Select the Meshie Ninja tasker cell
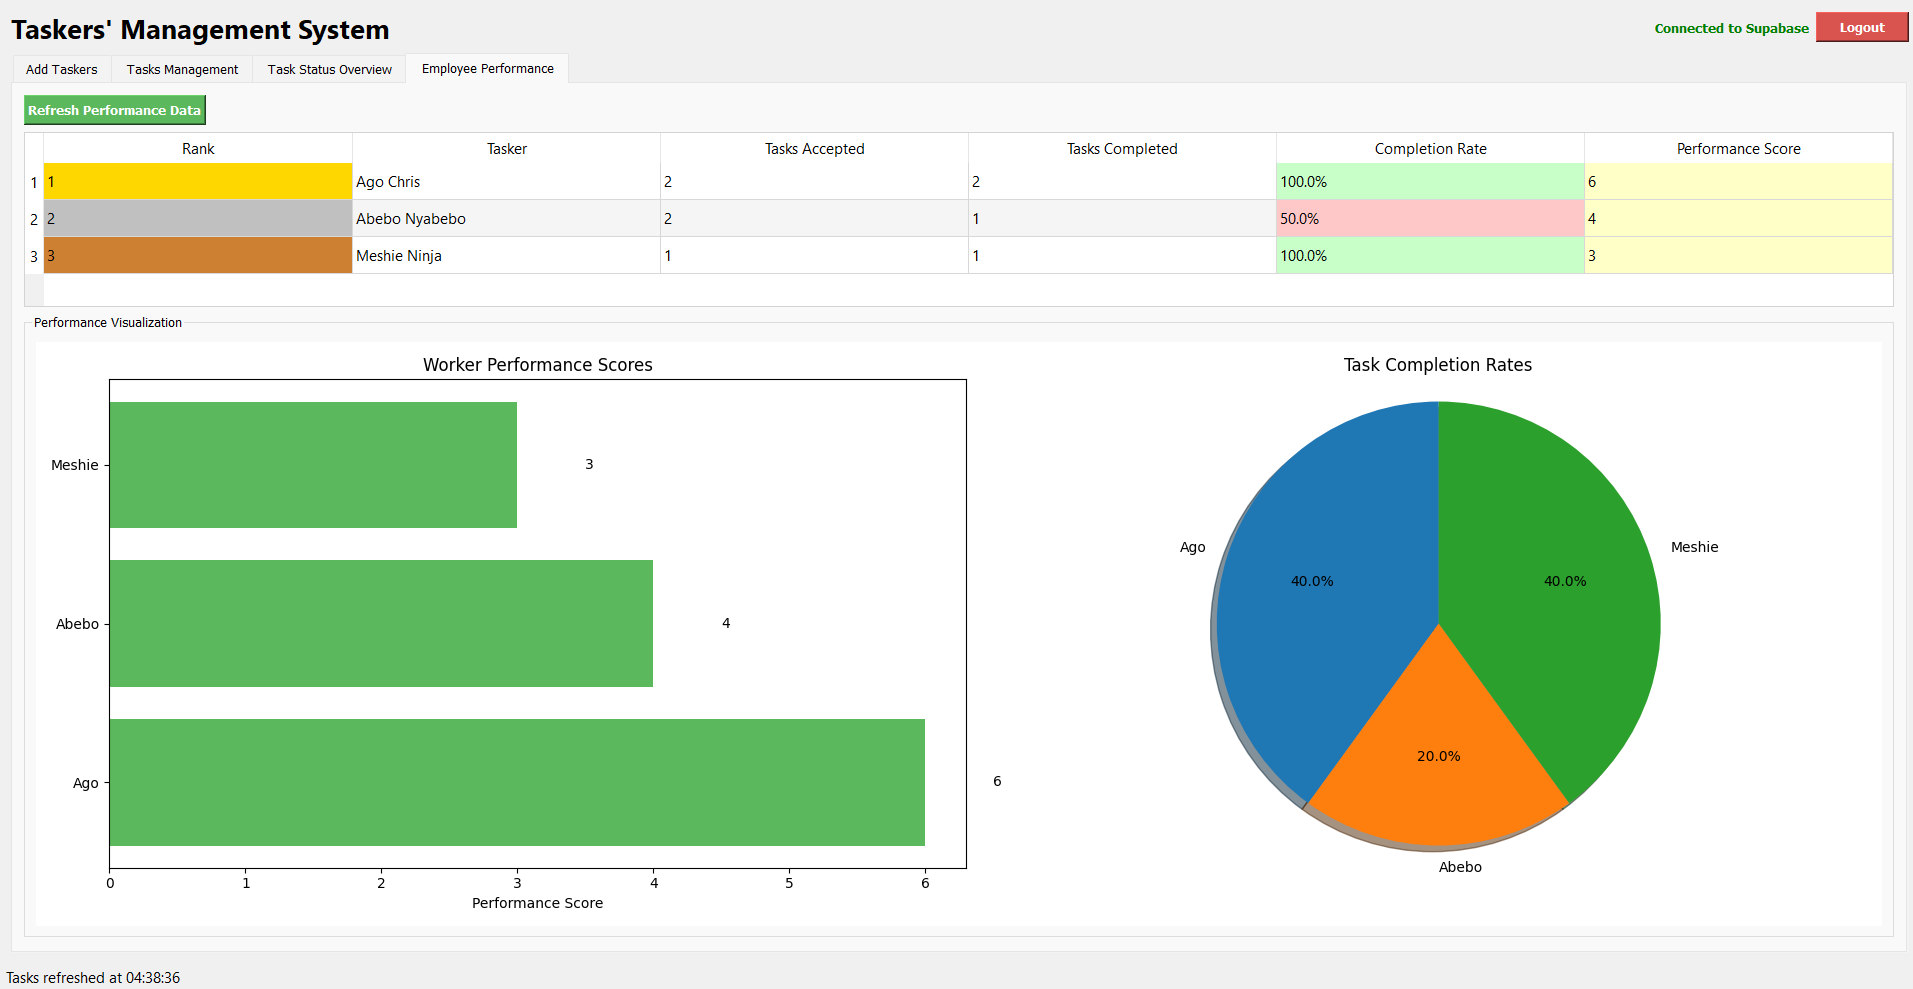The image size is (1913, 989). [x=506, y=256]
